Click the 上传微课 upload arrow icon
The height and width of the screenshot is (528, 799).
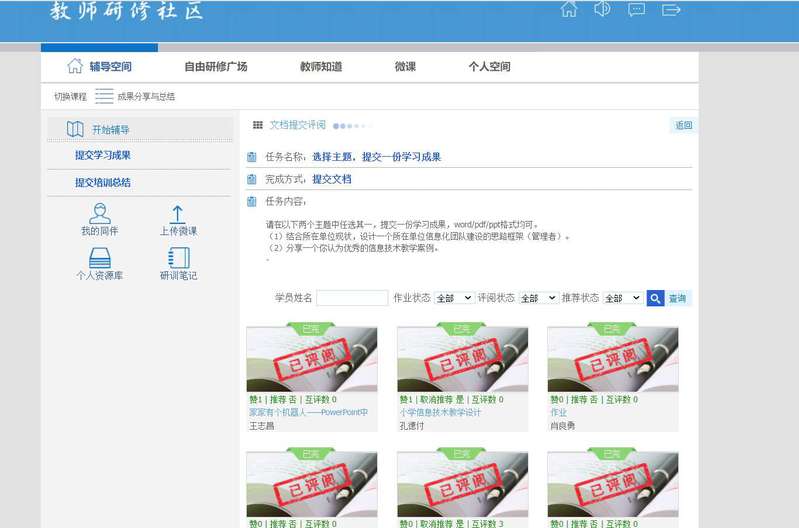click(x=177, y=215)
